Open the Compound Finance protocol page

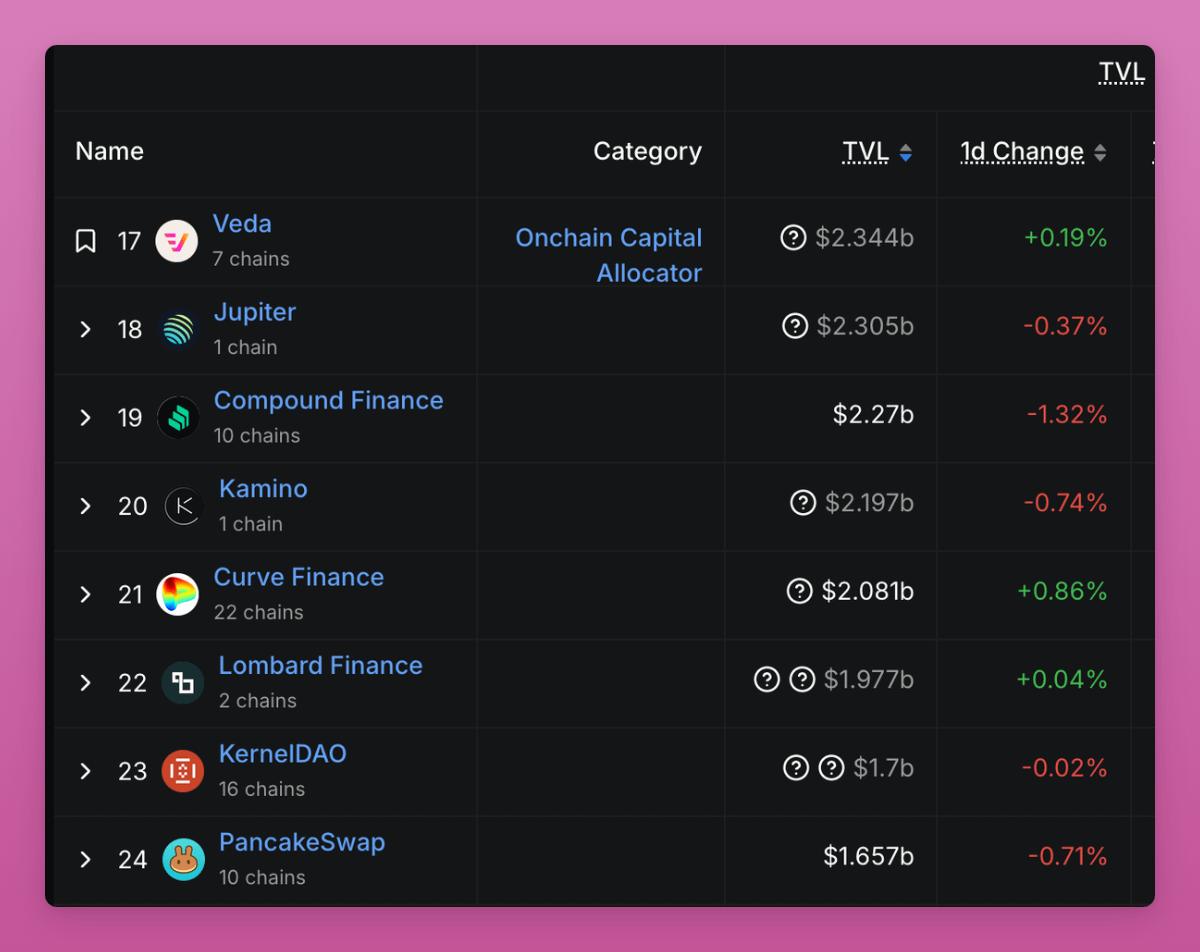(328, 400)
